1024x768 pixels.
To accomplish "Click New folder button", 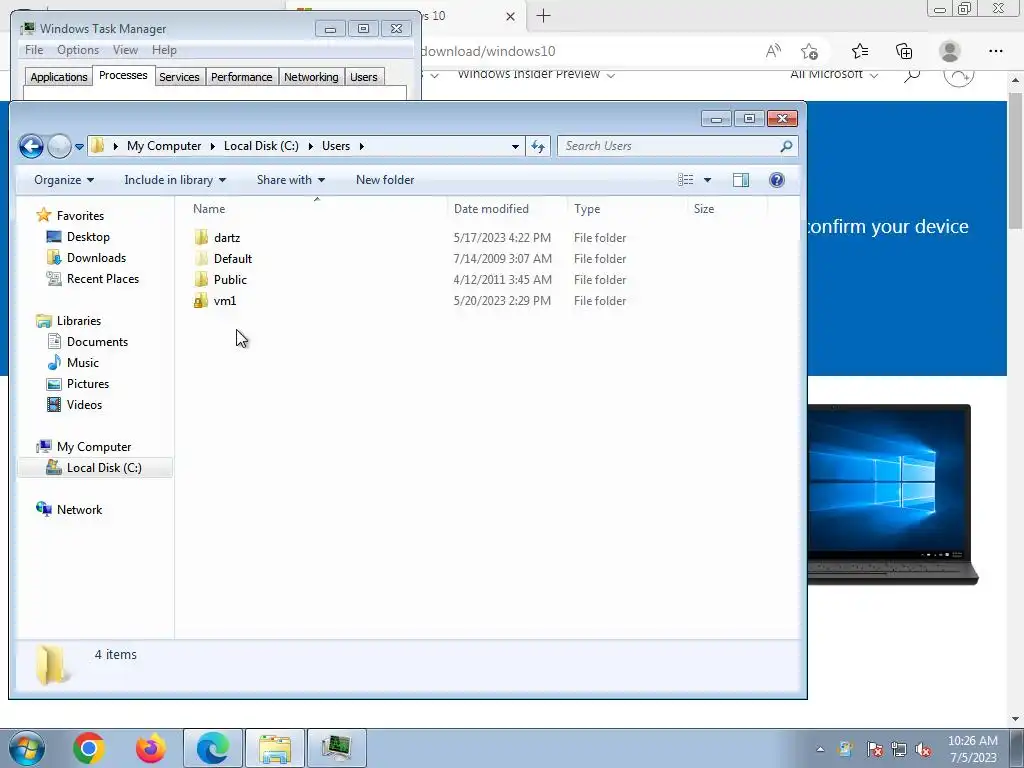I will [x=385, y=180].
